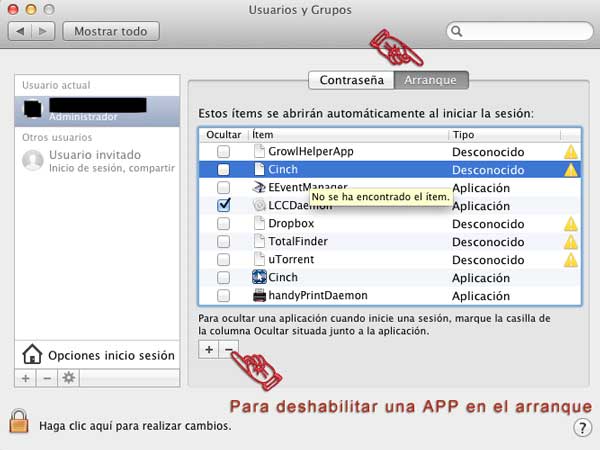Viewport: 600px width, 450px height.
Task: Remove a user with the sidebar minus button
Action: (x=47, y=378)
